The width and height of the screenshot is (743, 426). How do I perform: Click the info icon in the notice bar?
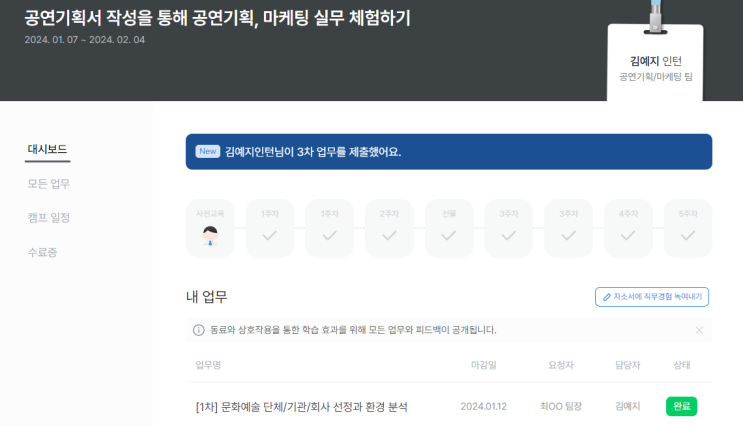pyautogui.click(x=198, y=330)
